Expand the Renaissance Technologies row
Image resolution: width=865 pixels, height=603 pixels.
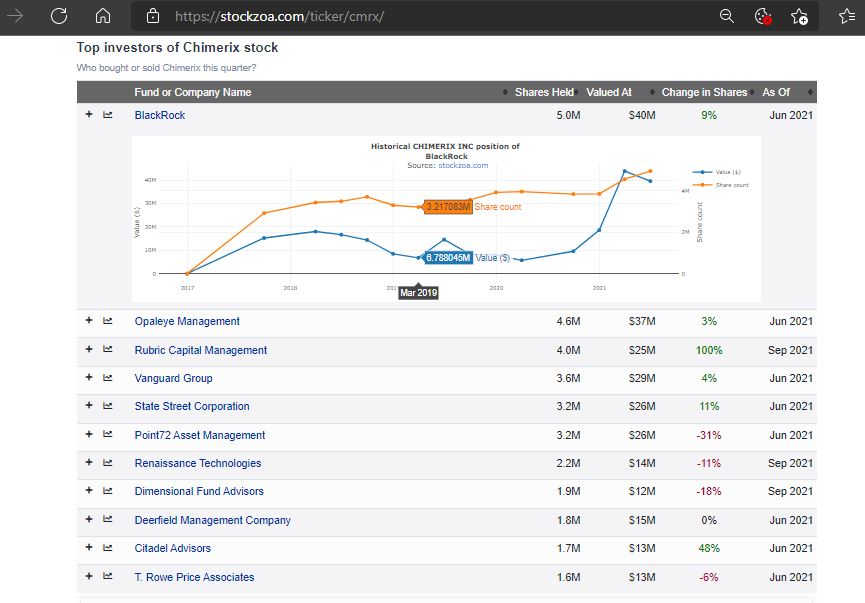point(89,462)
